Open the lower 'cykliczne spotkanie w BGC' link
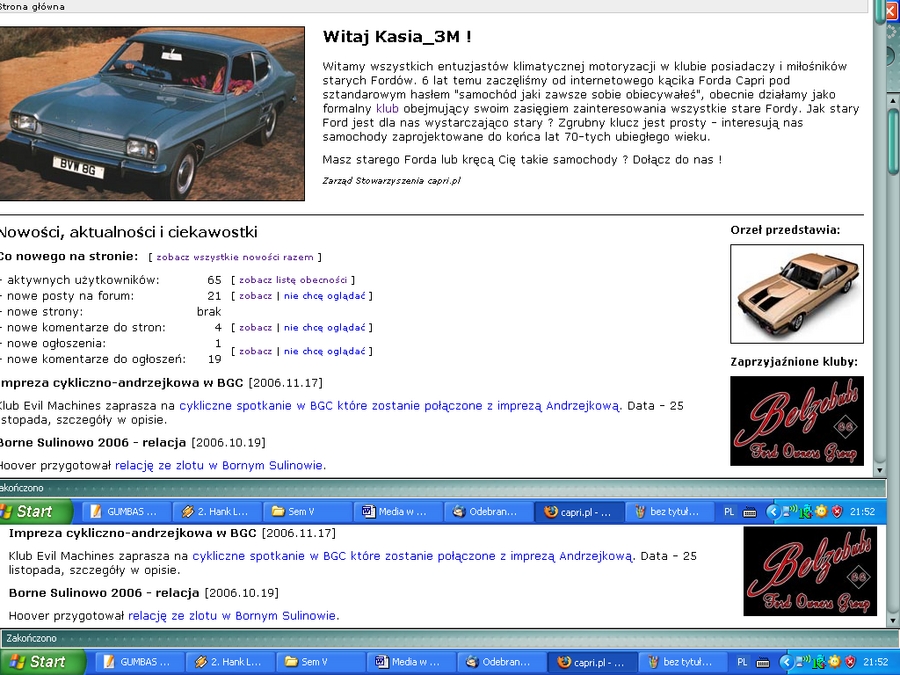Viewport: 900px width, 675px height. click(412, 556)
